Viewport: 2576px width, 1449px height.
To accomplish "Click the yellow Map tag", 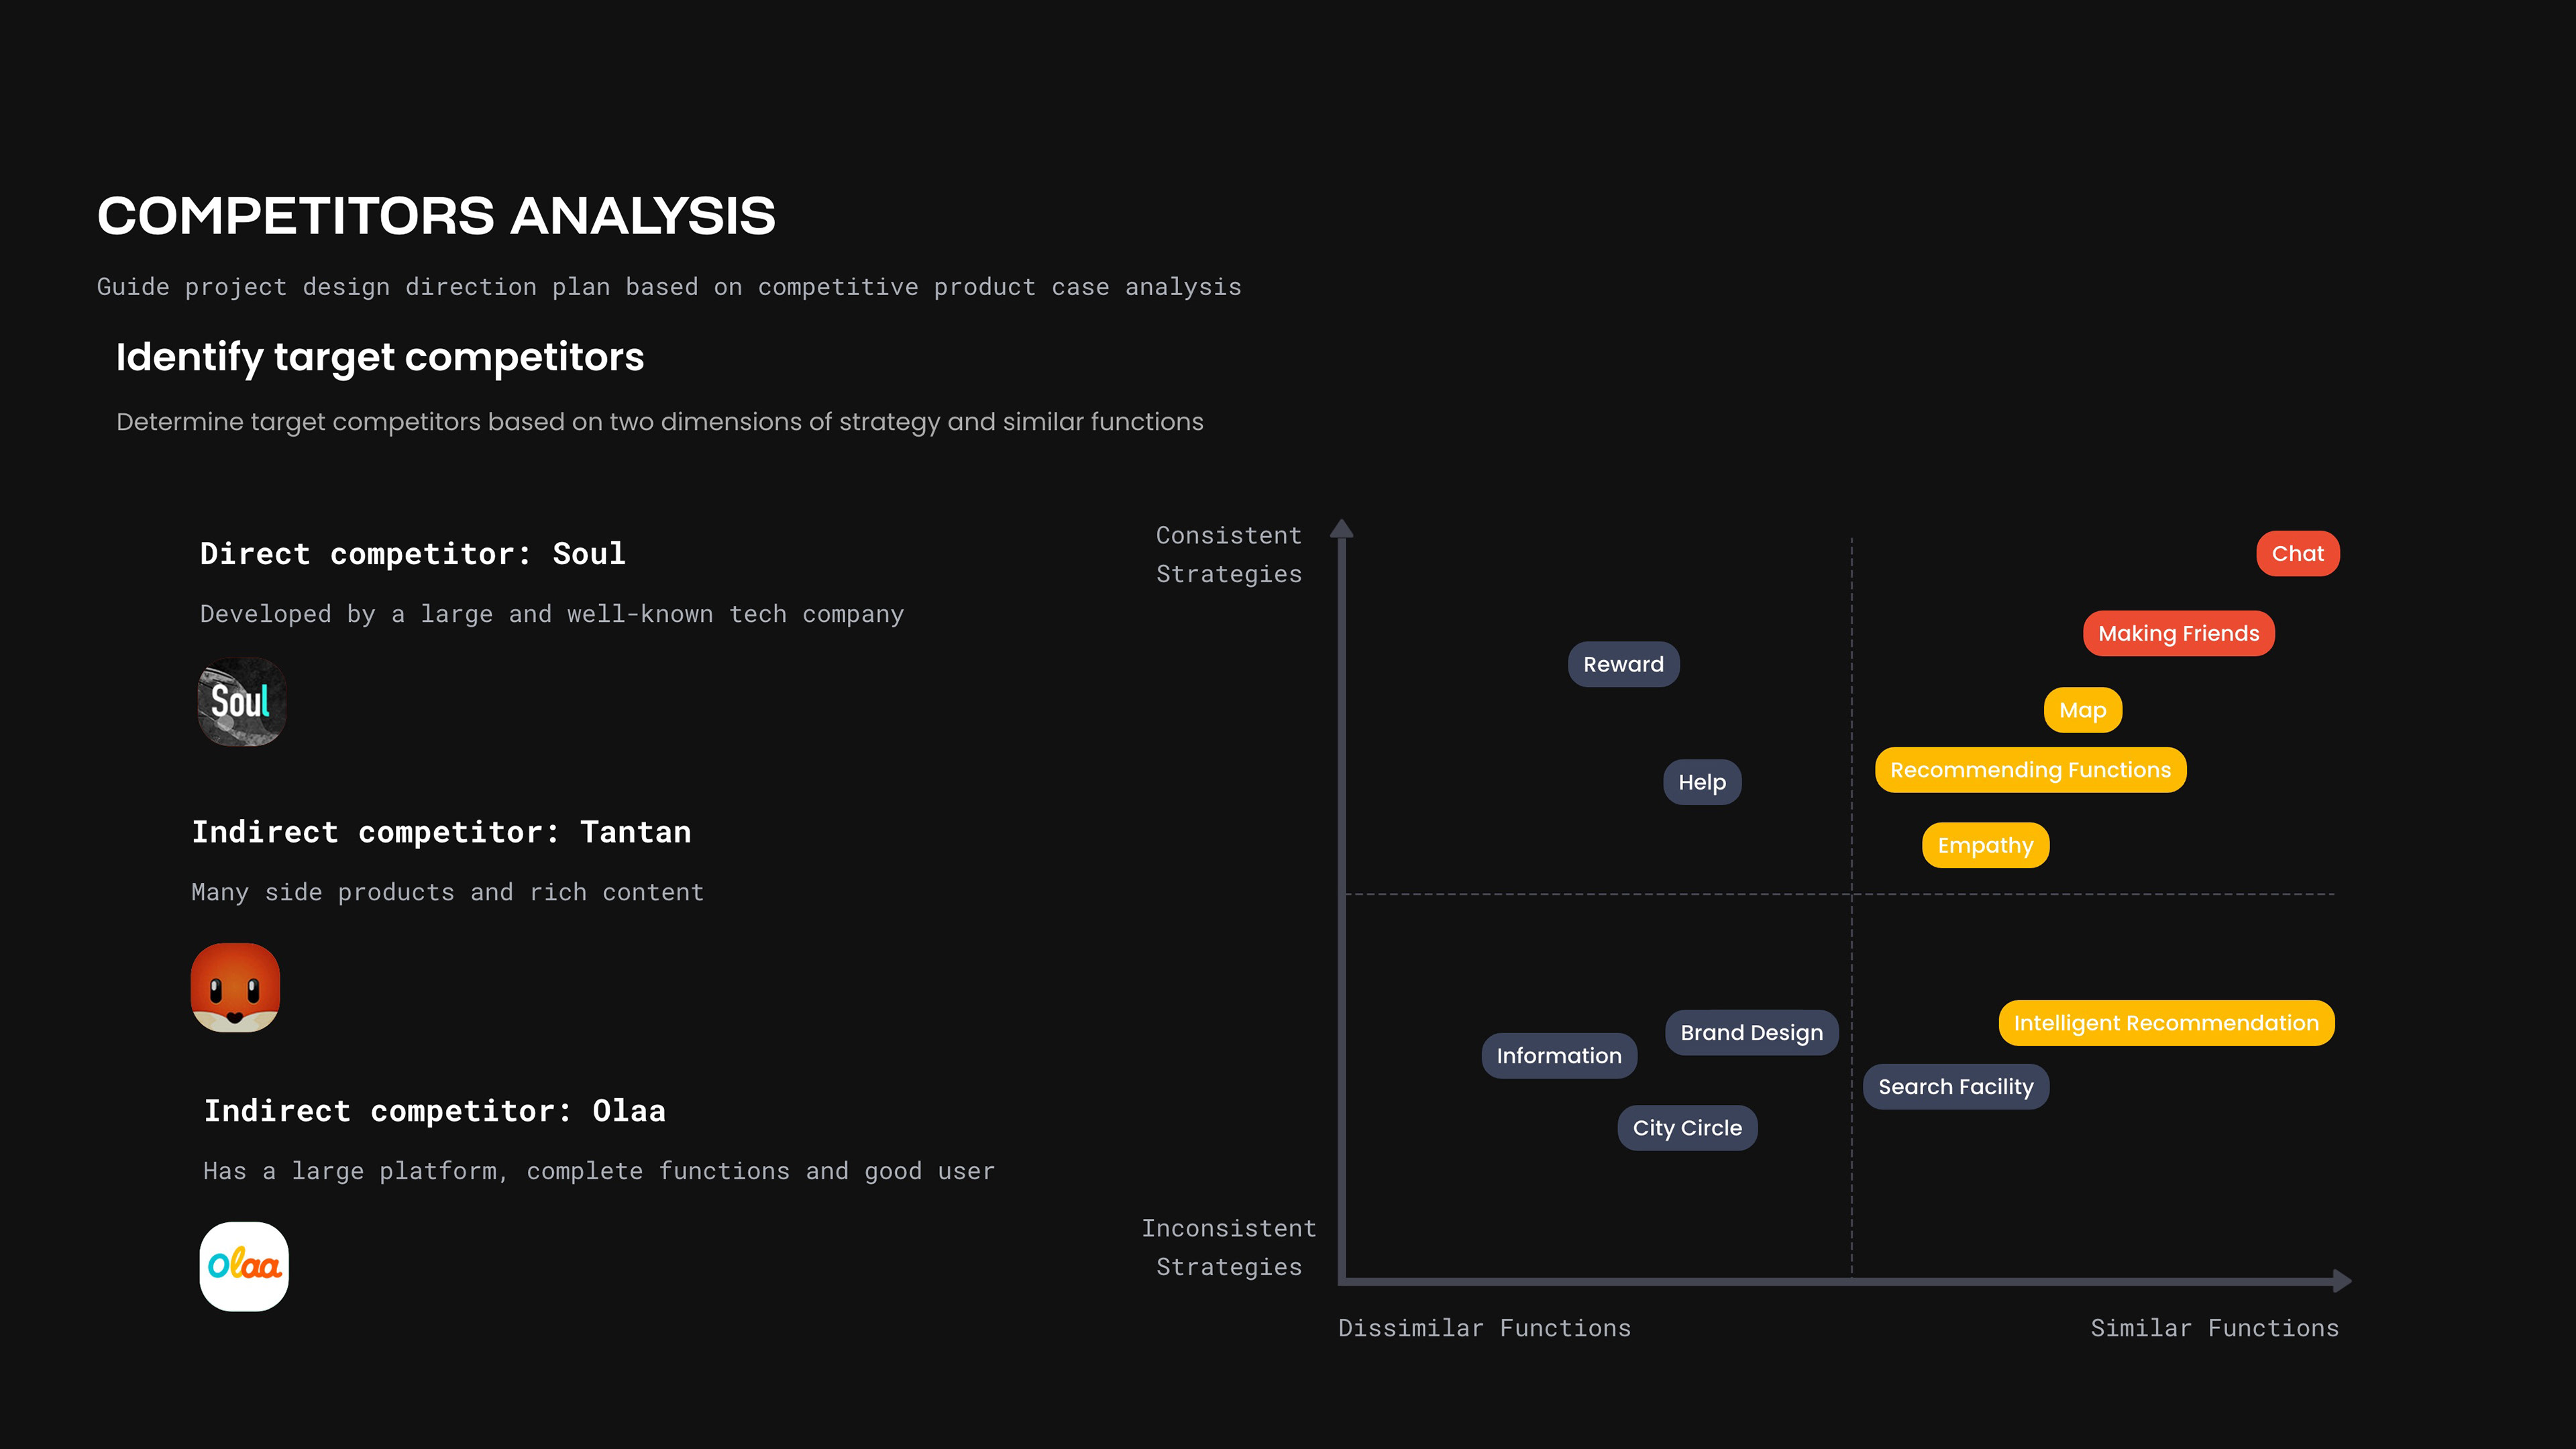I will pyautogui.click(x=2083, y=711).
